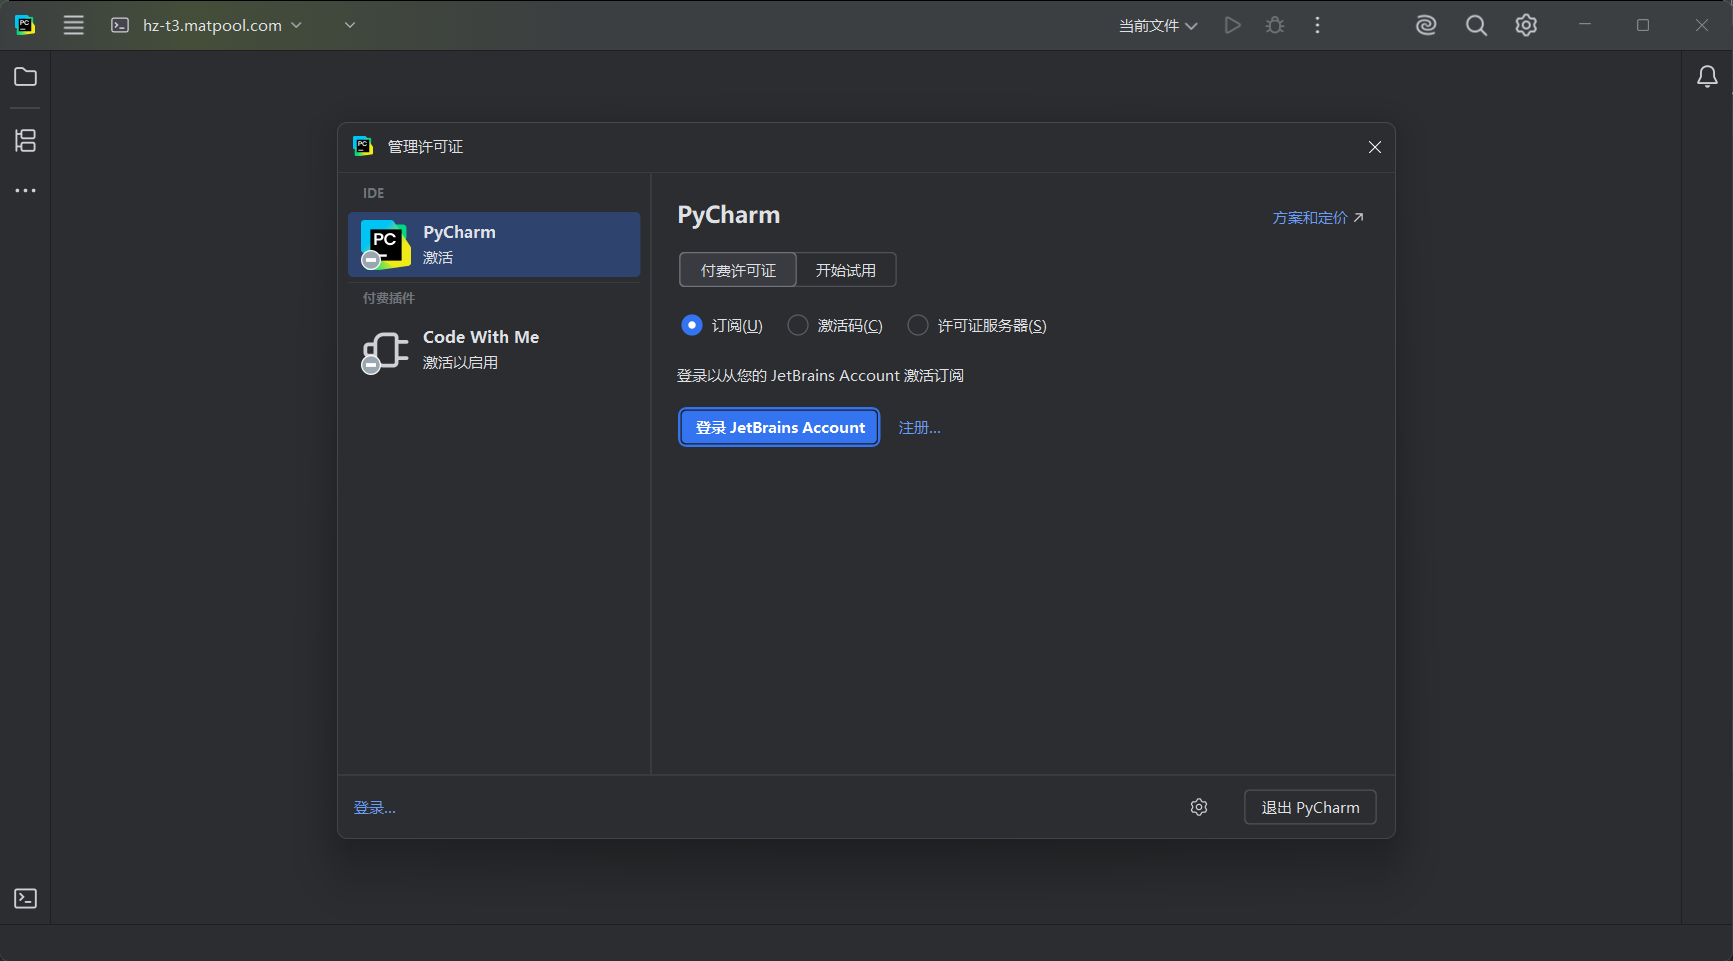This screenshot has height=961, width=1733.
Task: Click 登录 JetBrains Account button
Action: point(779,427)
